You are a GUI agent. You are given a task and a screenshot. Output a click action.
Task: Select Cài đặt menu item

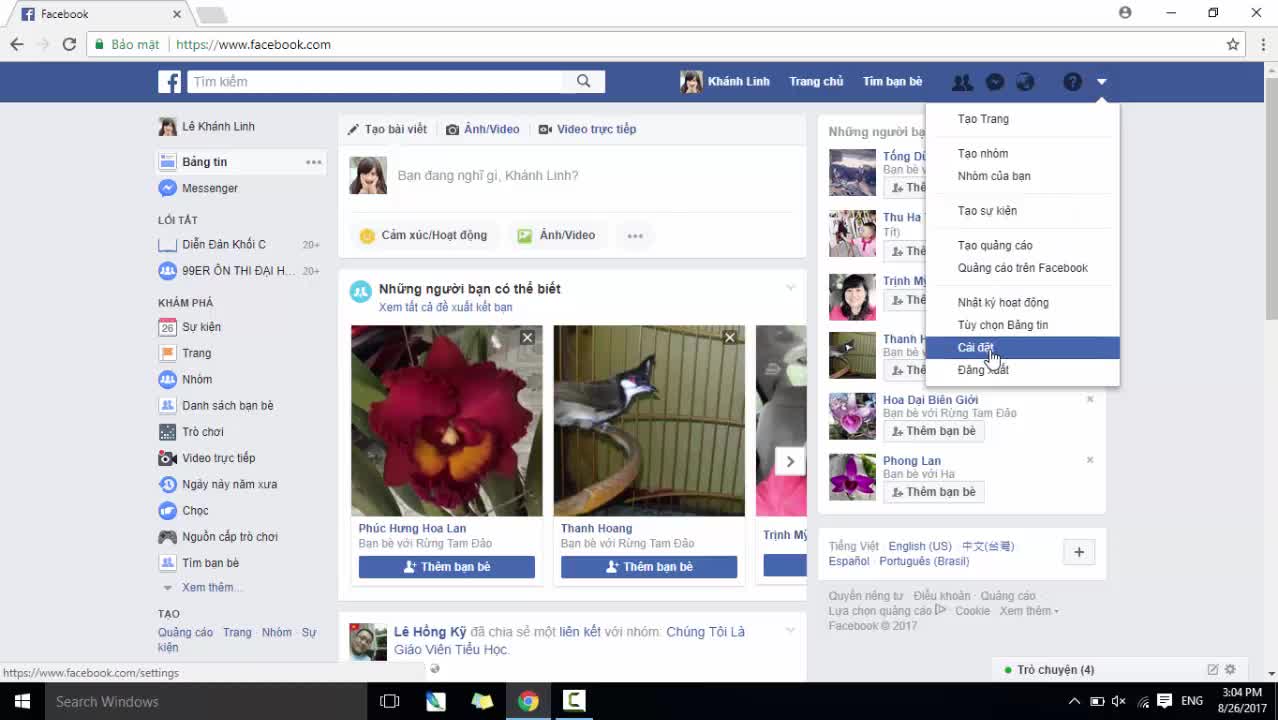pyautogui.click(x=1022, y=348)
